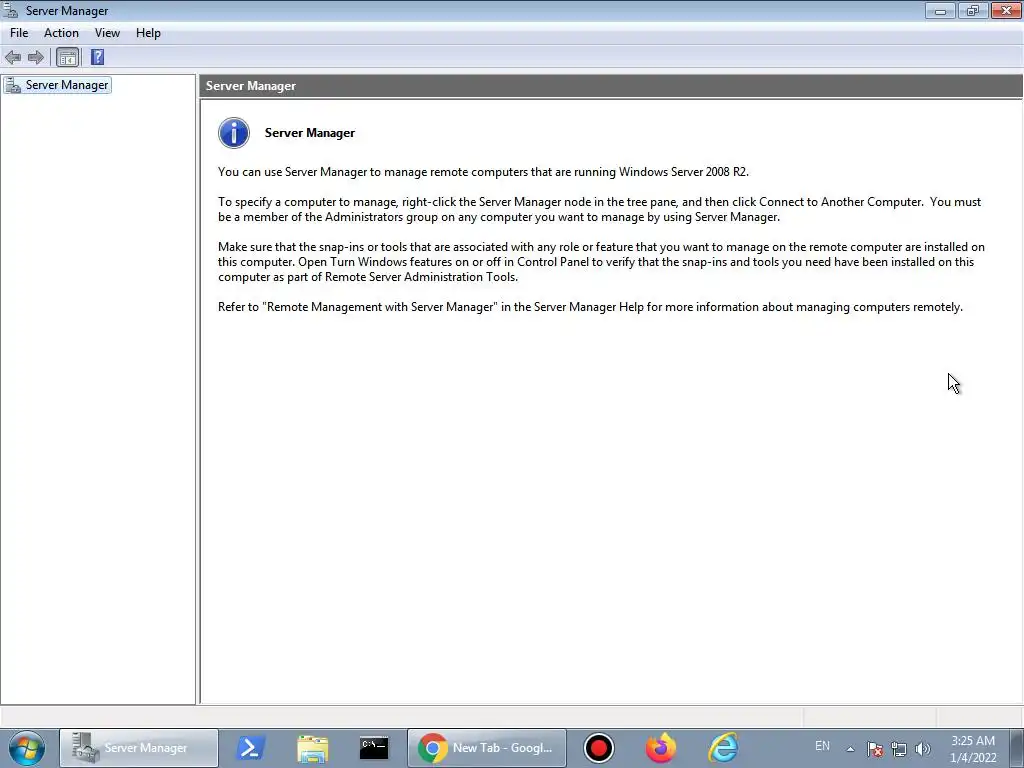The height and width of the screenshot is (768, 1024).
Task: Click the Server Manager gray pane header
Action: pos(611,86)
